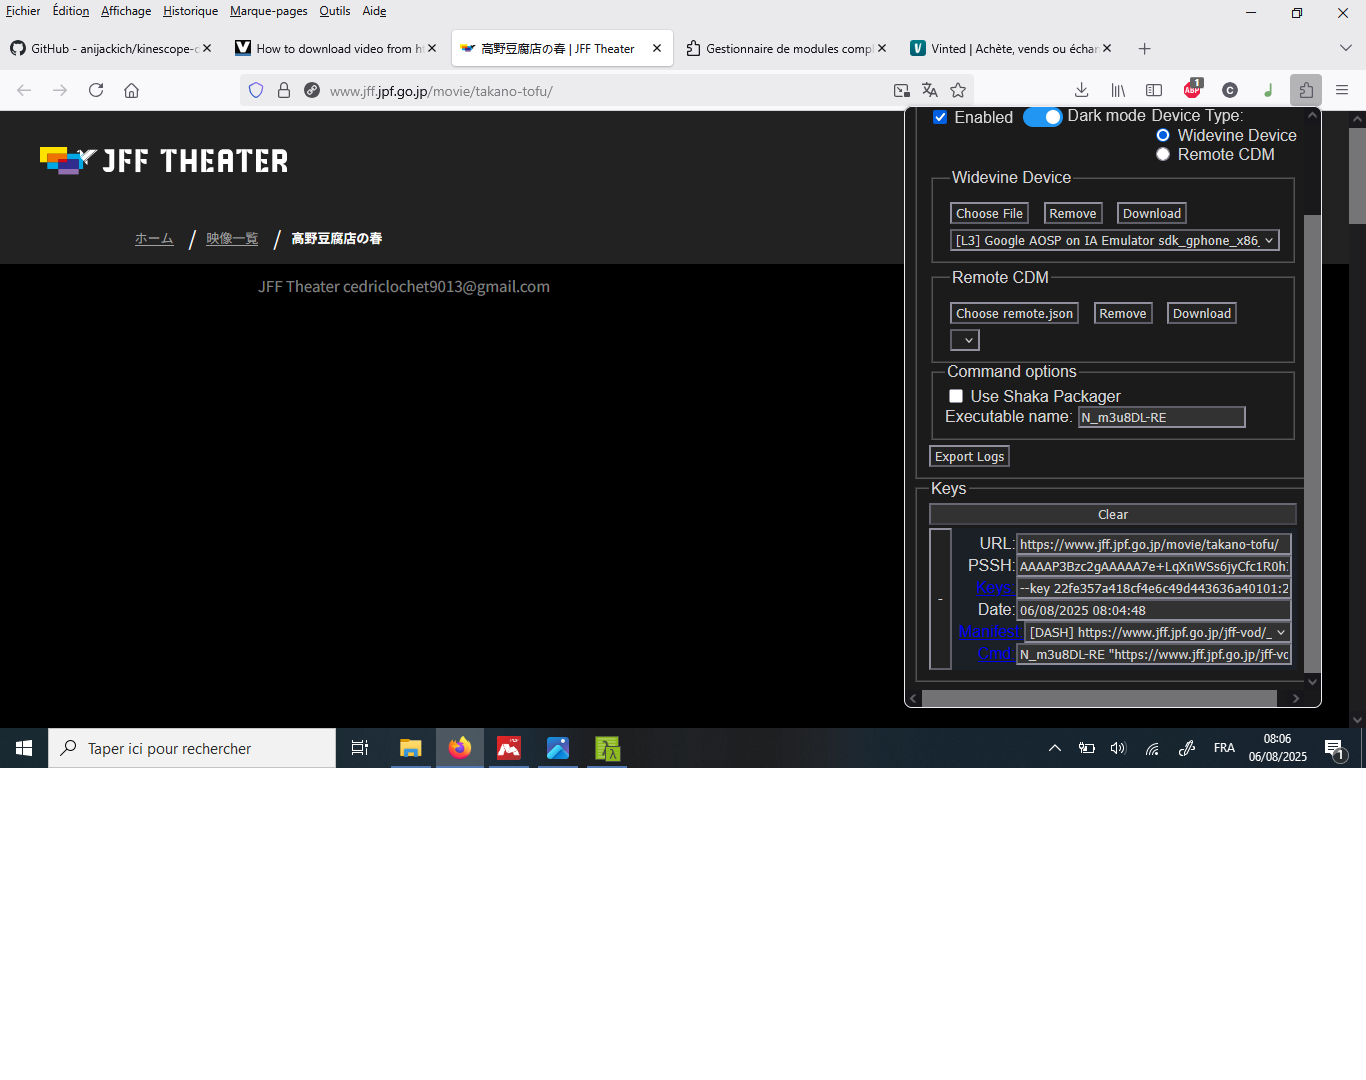Open the volume control in system tray
The image size is (1366, 1080).
(1118, 748)
